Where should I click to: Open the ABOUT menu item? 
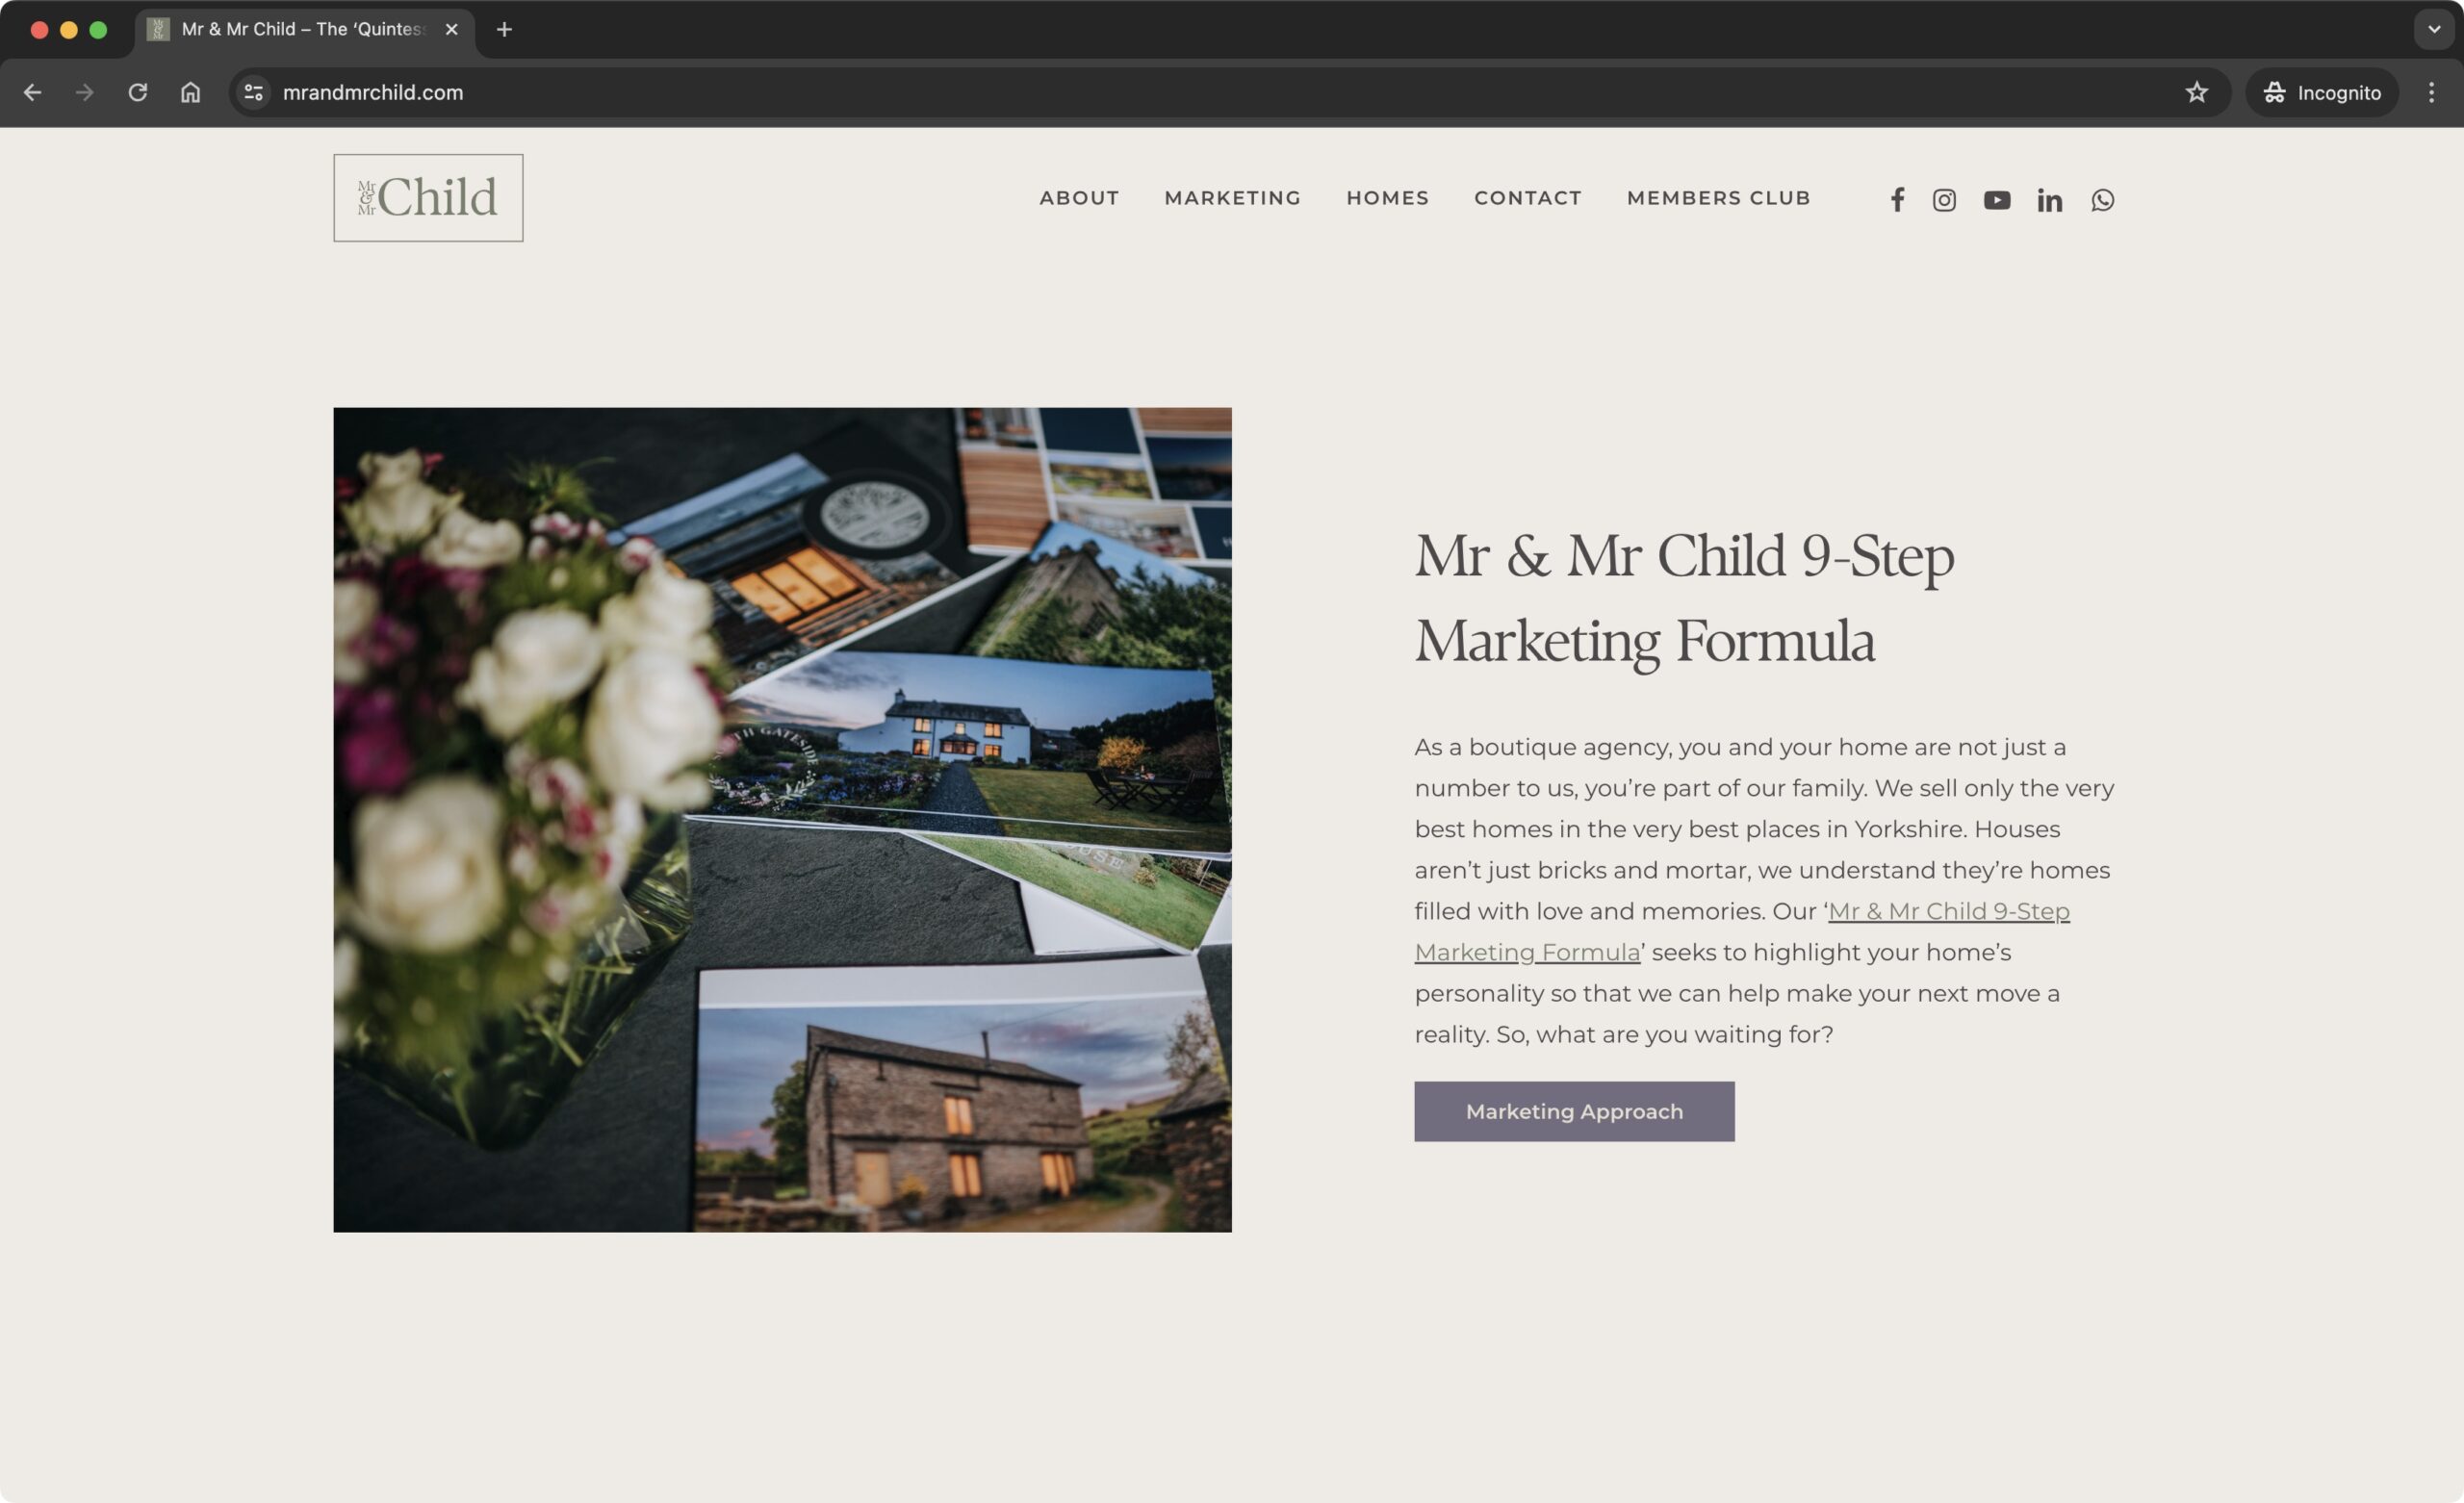[1079, 198]
